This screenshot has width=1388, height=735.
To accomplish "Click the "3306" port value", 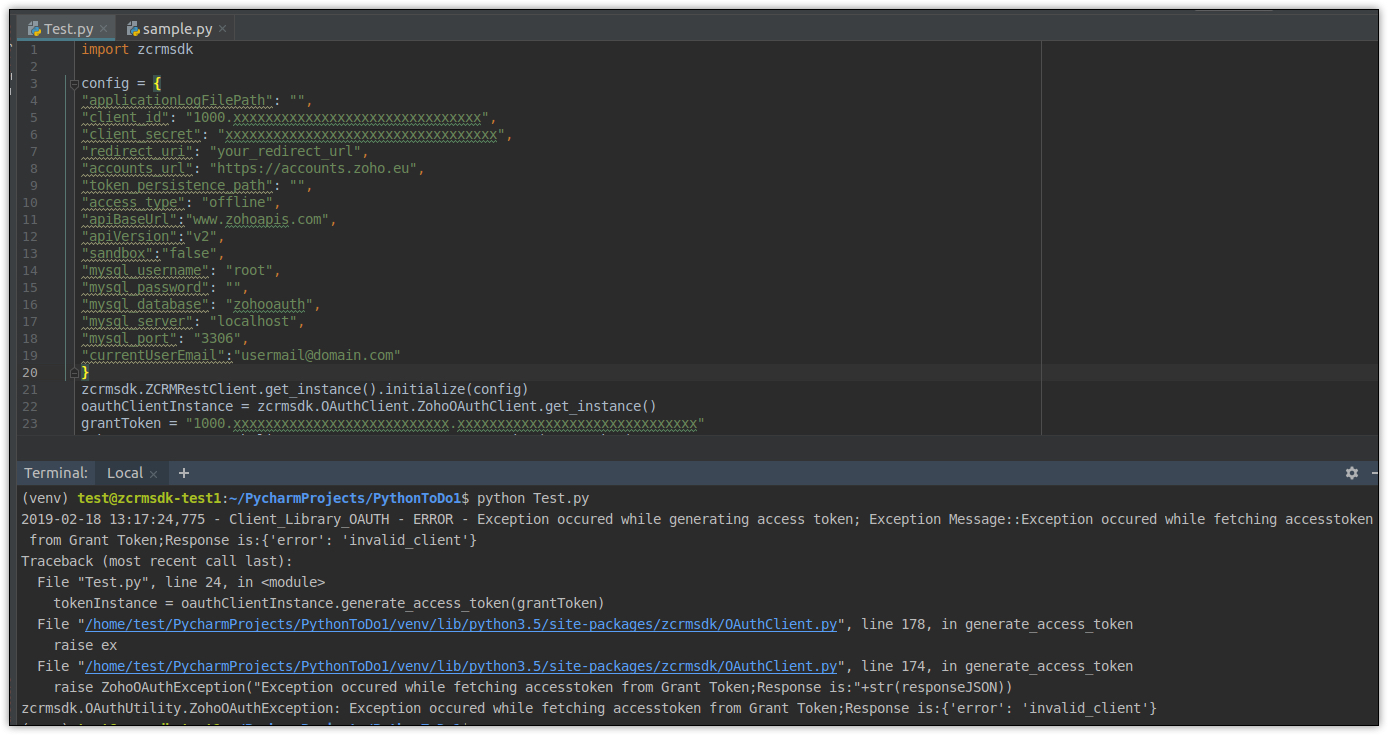I will [x=217, y=339].
